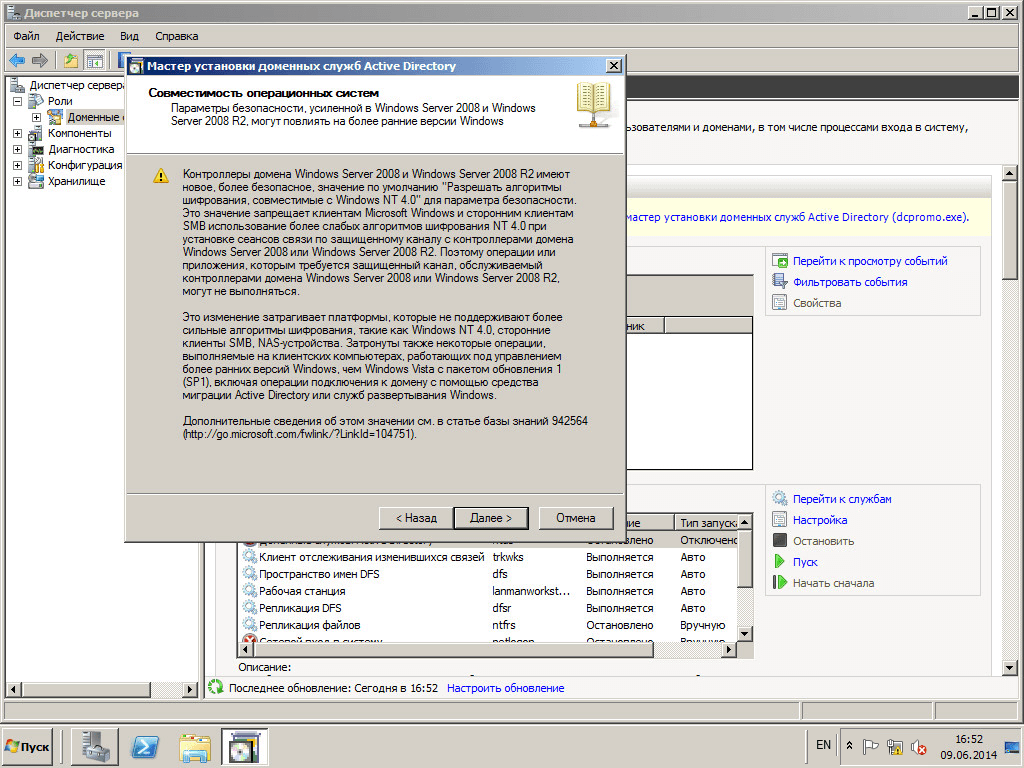Click the green Пуск start service icon
Image resolution: width=1024 pixels, height=768 pixels.
click(x=780, y=562)
